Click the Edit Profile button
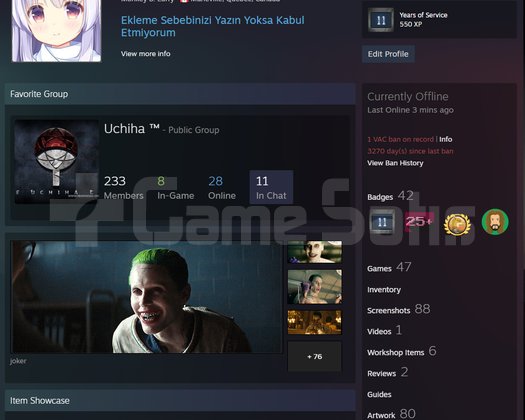The width and height of the screenshot is (525, 420). tap(388, 54)
